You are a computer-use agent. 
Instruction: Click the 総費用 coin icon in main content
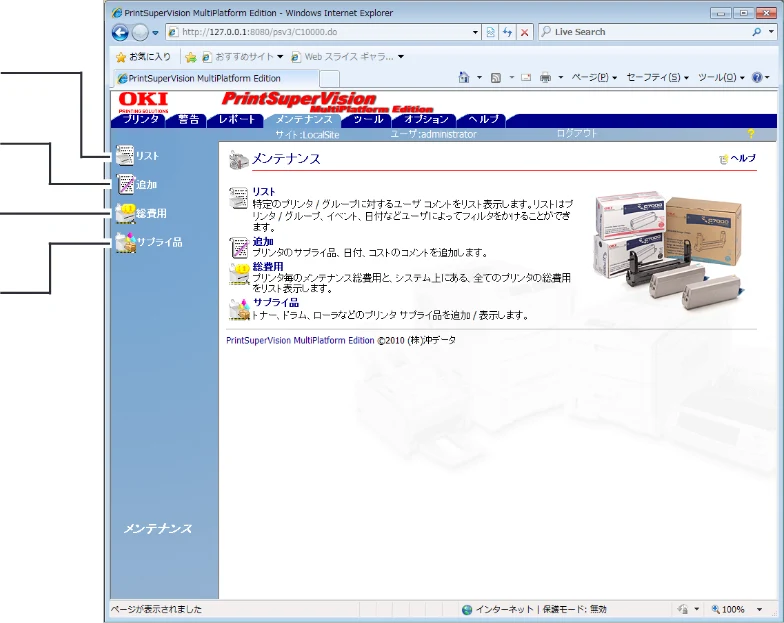point(239,274)
